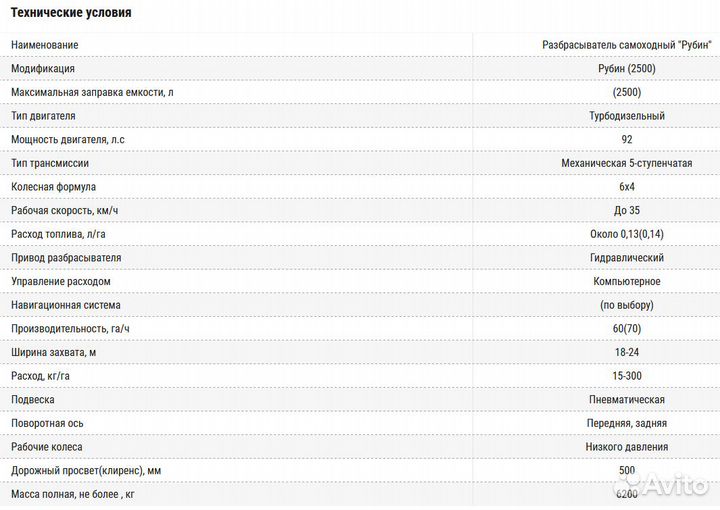Select the "Навигационная система" row label
720x510 pixels.
65,305
